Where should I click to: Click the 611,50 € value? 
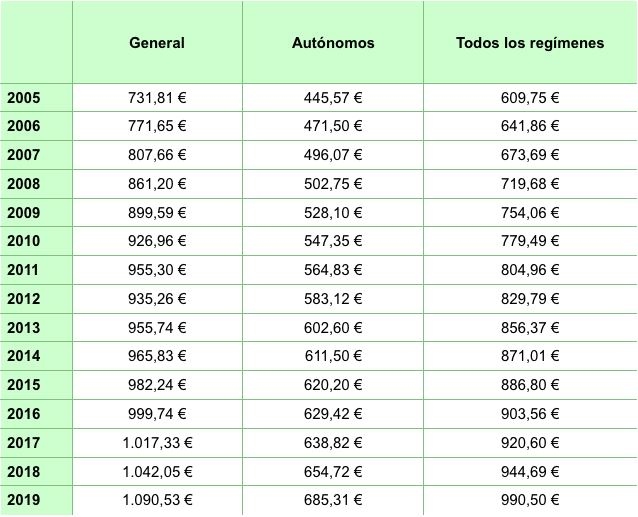point(333,356)
